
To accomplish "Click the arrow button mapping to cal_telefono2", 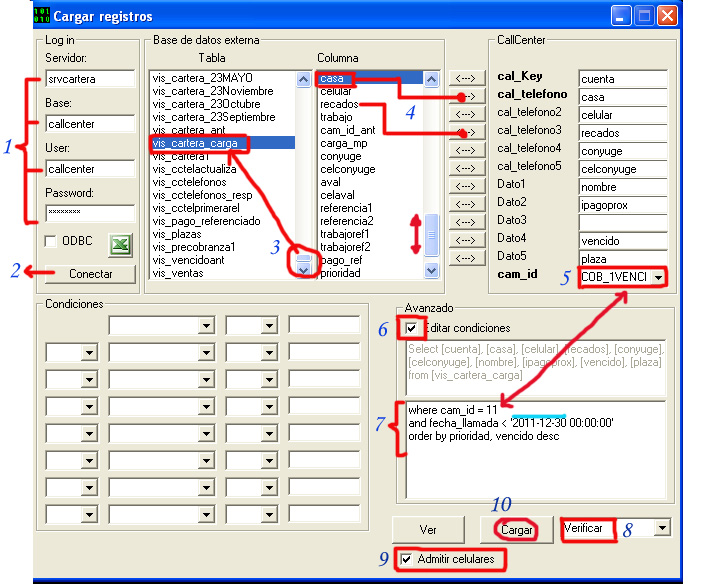I will coord(466,114).
